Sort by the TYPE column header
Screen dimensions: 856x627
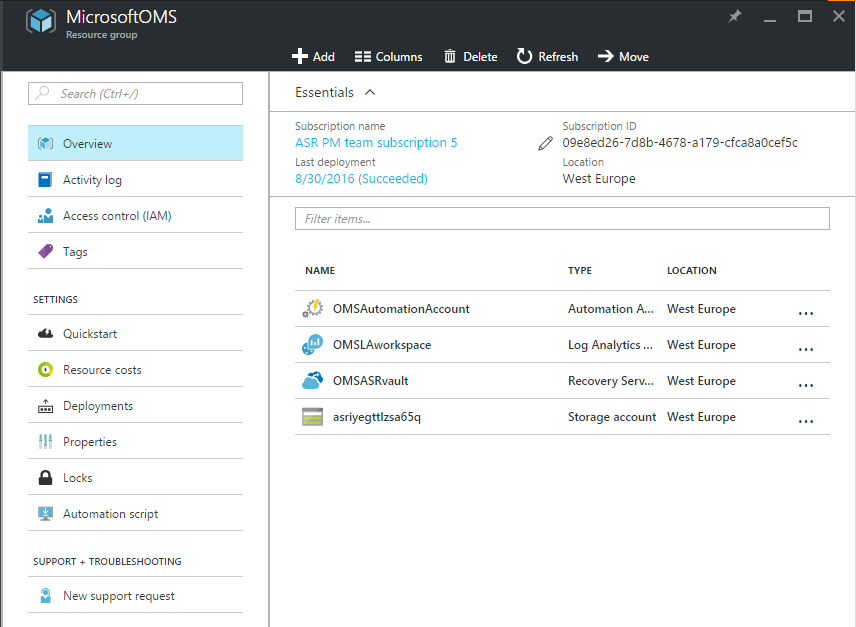(579, 271)
